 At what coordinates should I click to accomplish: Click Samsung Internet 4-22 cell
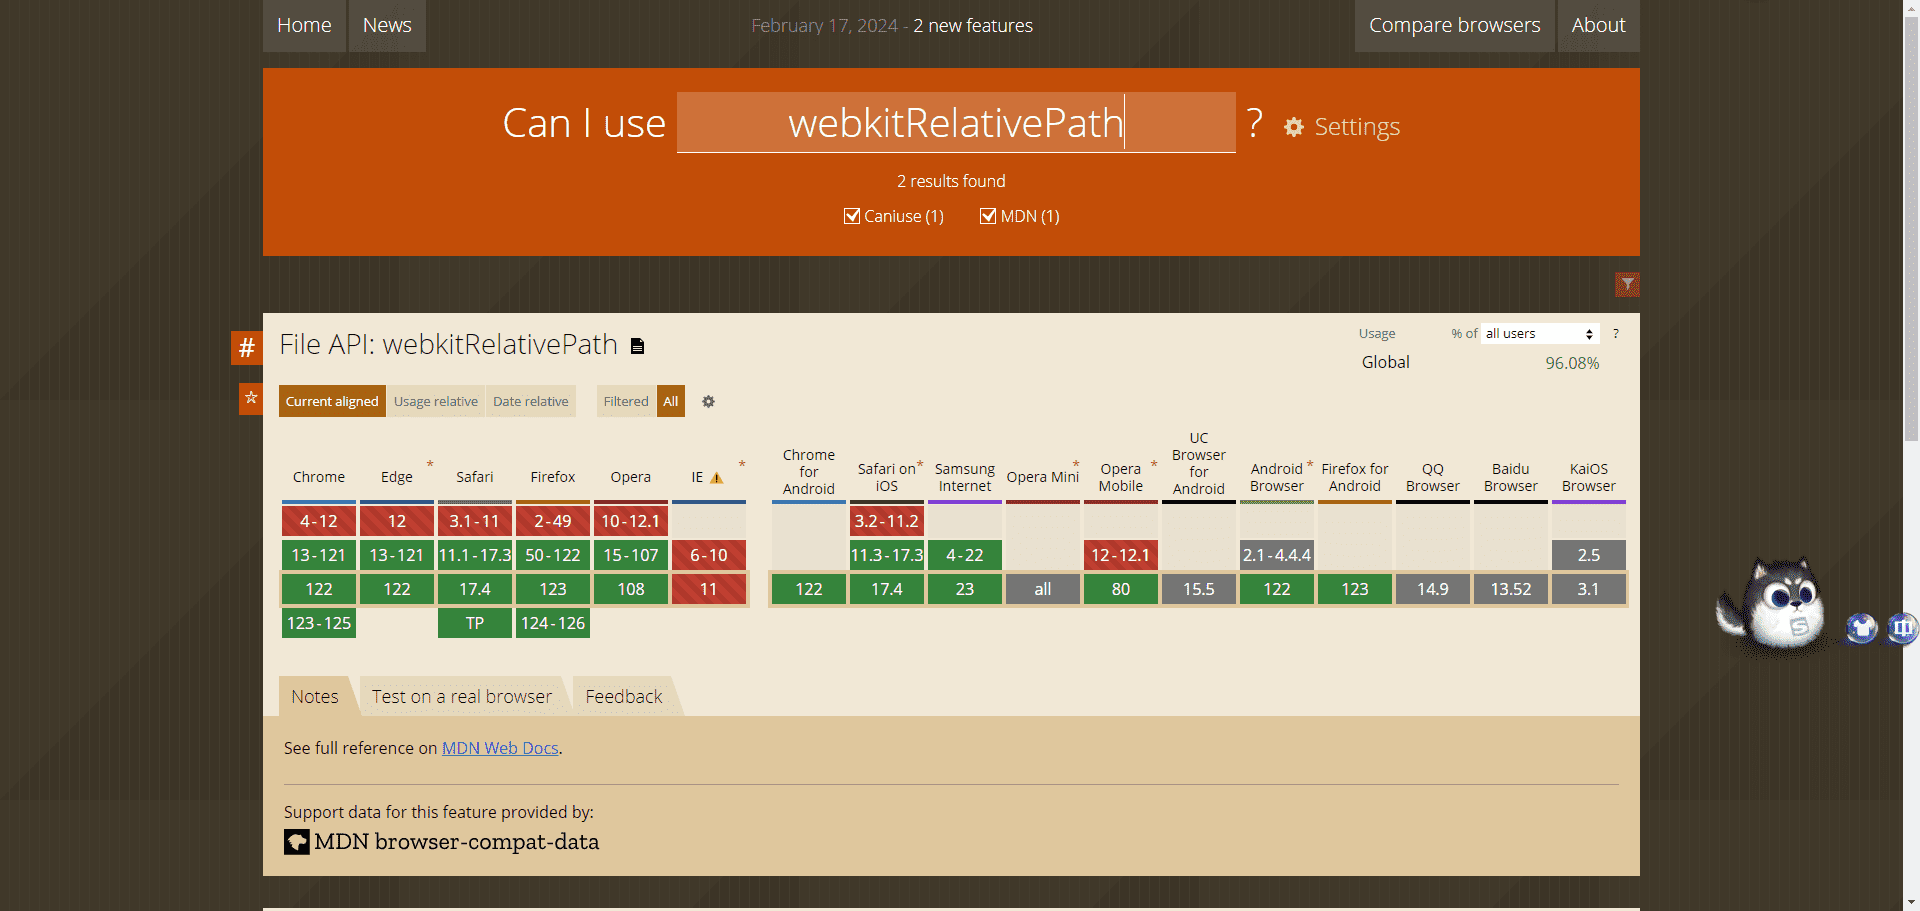coord(965,555)
